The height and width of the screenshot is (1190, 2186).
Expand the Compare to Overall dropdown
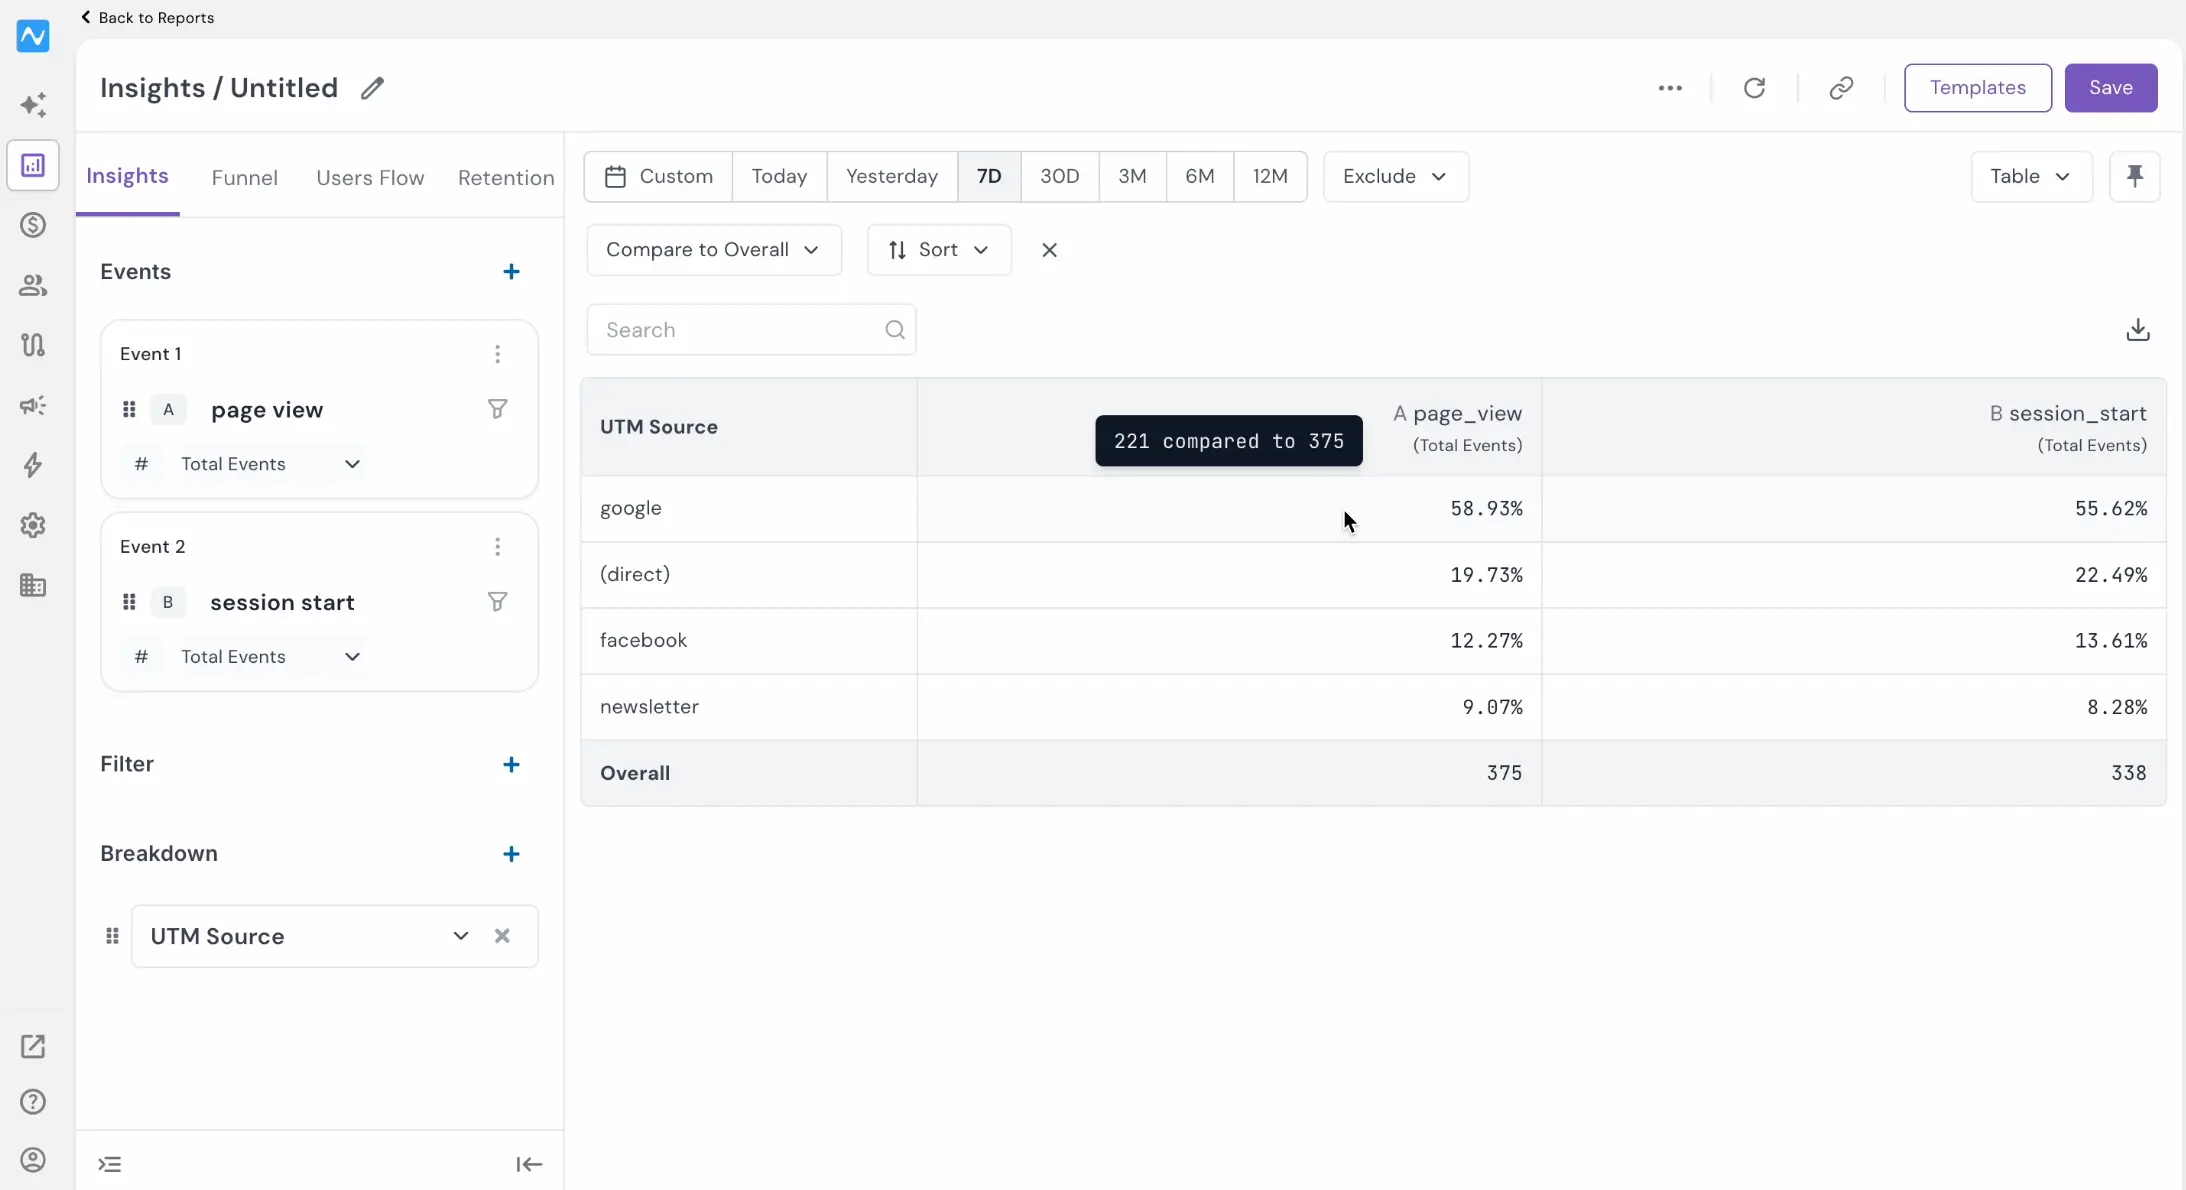point(713,250)
